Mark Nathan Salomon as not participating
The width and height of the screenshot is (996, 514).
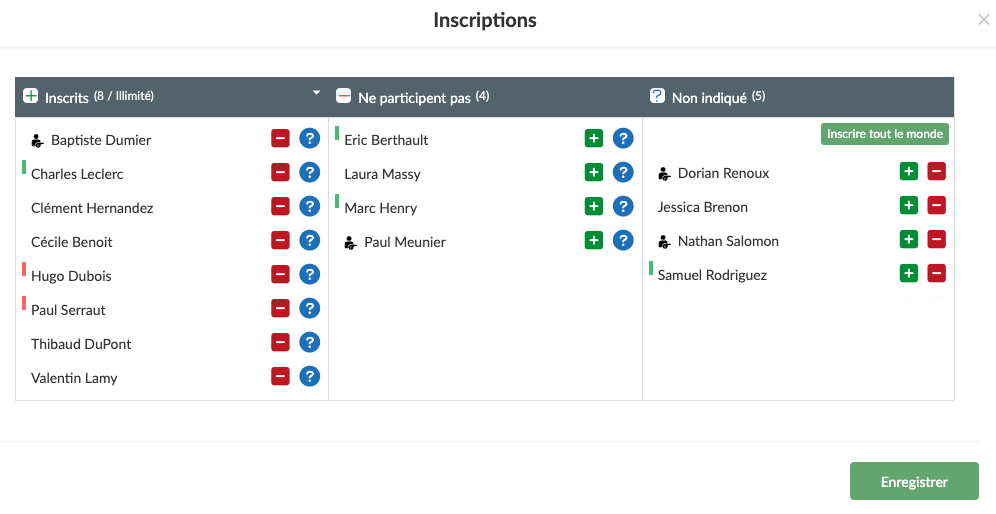tap(937, 240)
